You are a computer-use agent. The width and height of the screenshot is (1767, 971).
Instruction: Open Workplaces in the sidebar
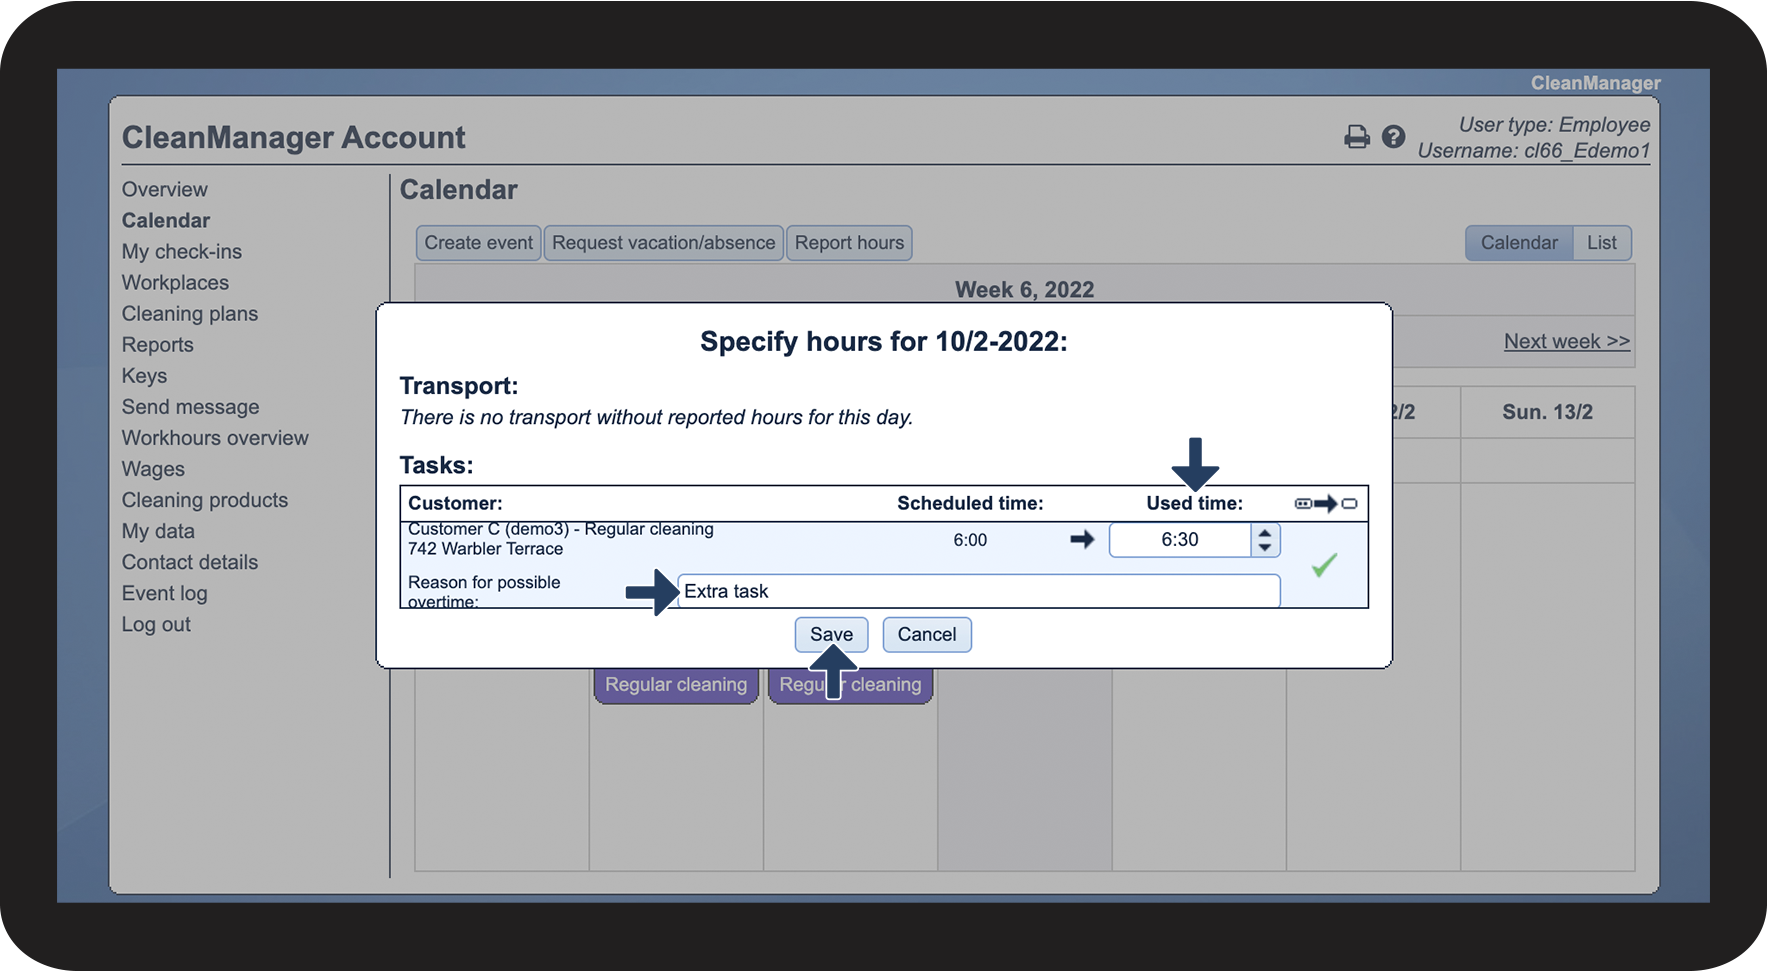tap(175, 282)
